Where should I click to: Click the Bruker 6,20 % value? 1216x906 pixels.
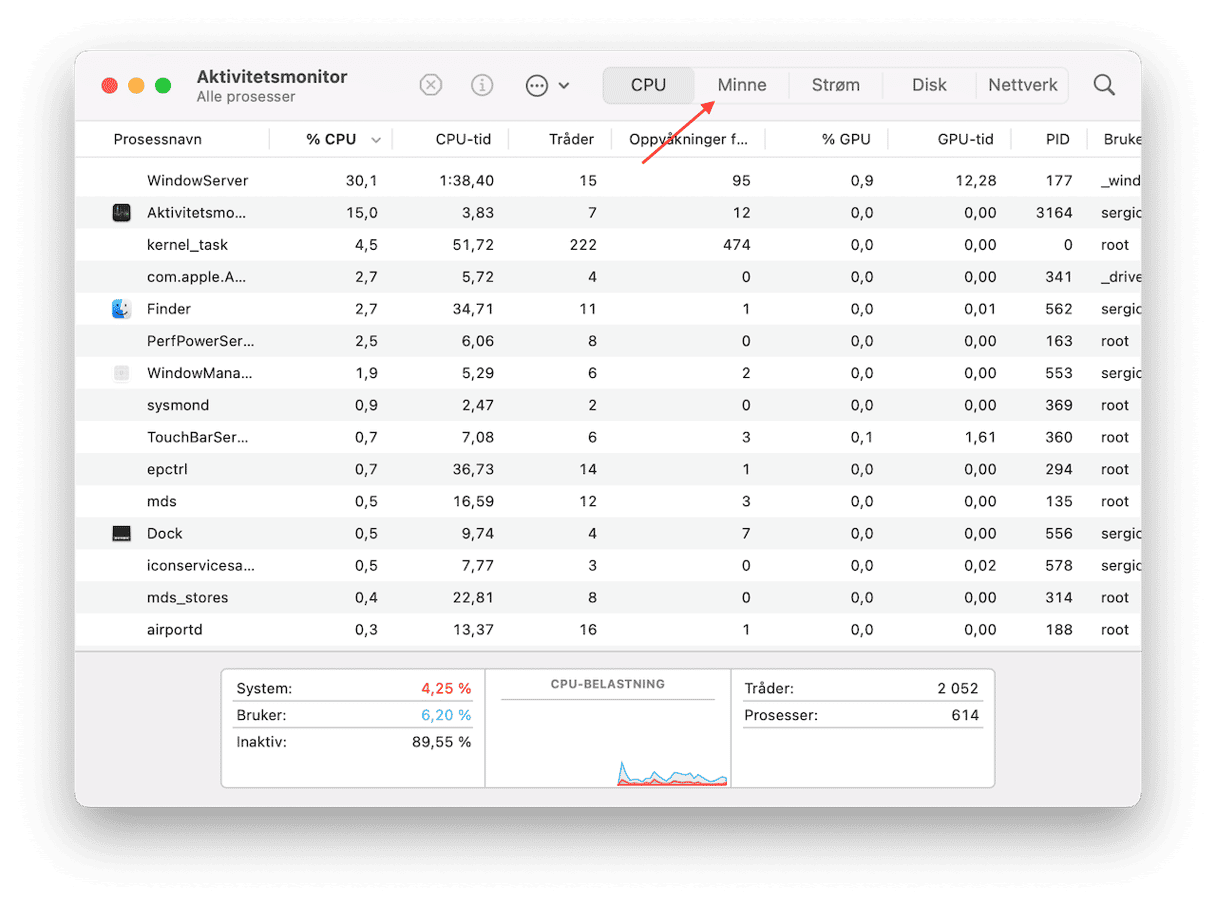tap(446, 715)
